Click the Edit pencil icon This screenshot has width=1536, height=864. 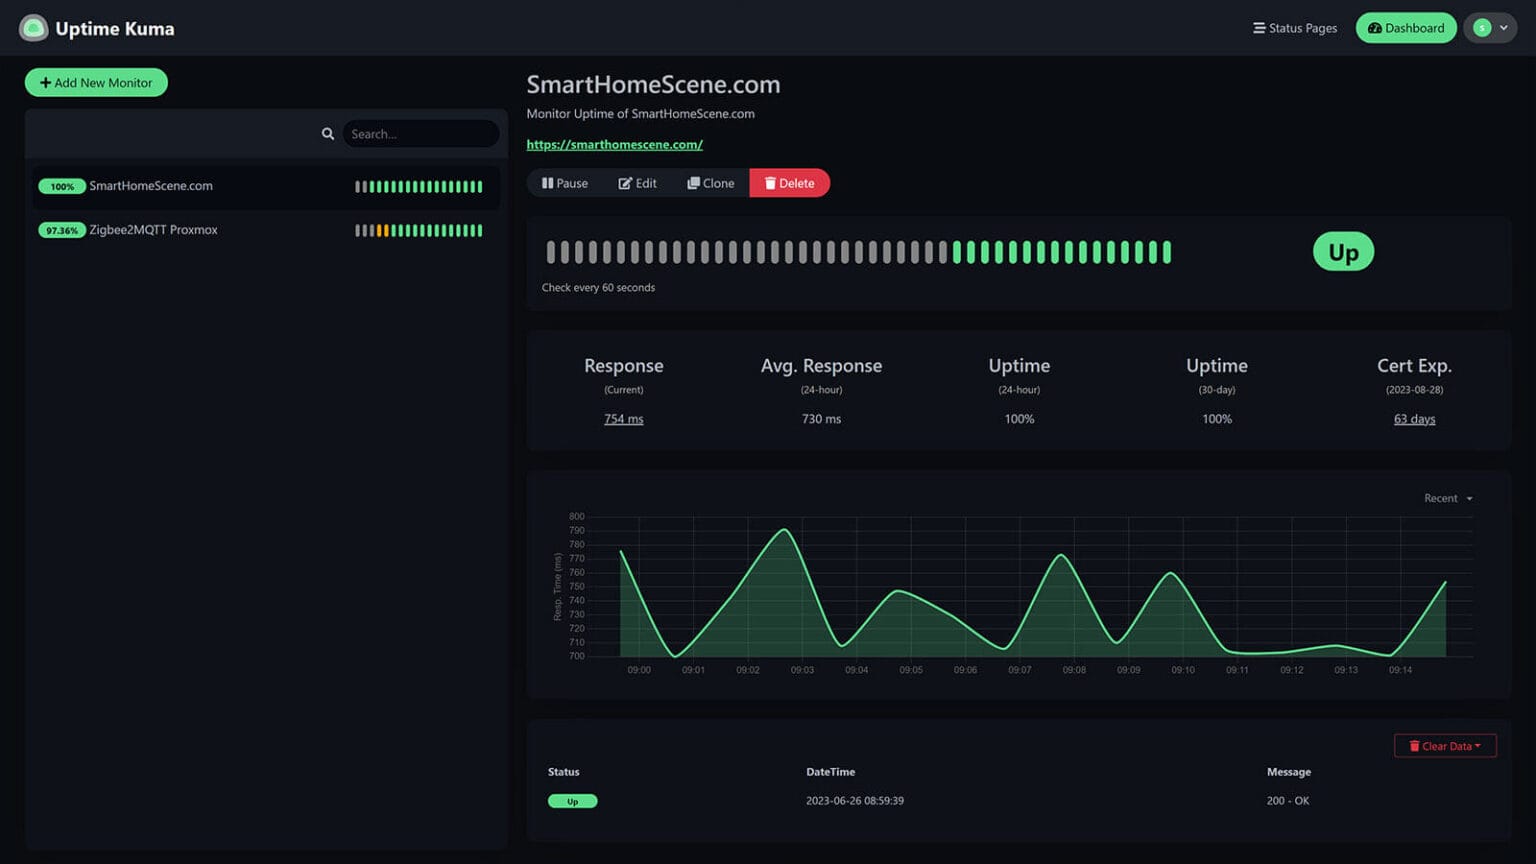pos(624,183)
